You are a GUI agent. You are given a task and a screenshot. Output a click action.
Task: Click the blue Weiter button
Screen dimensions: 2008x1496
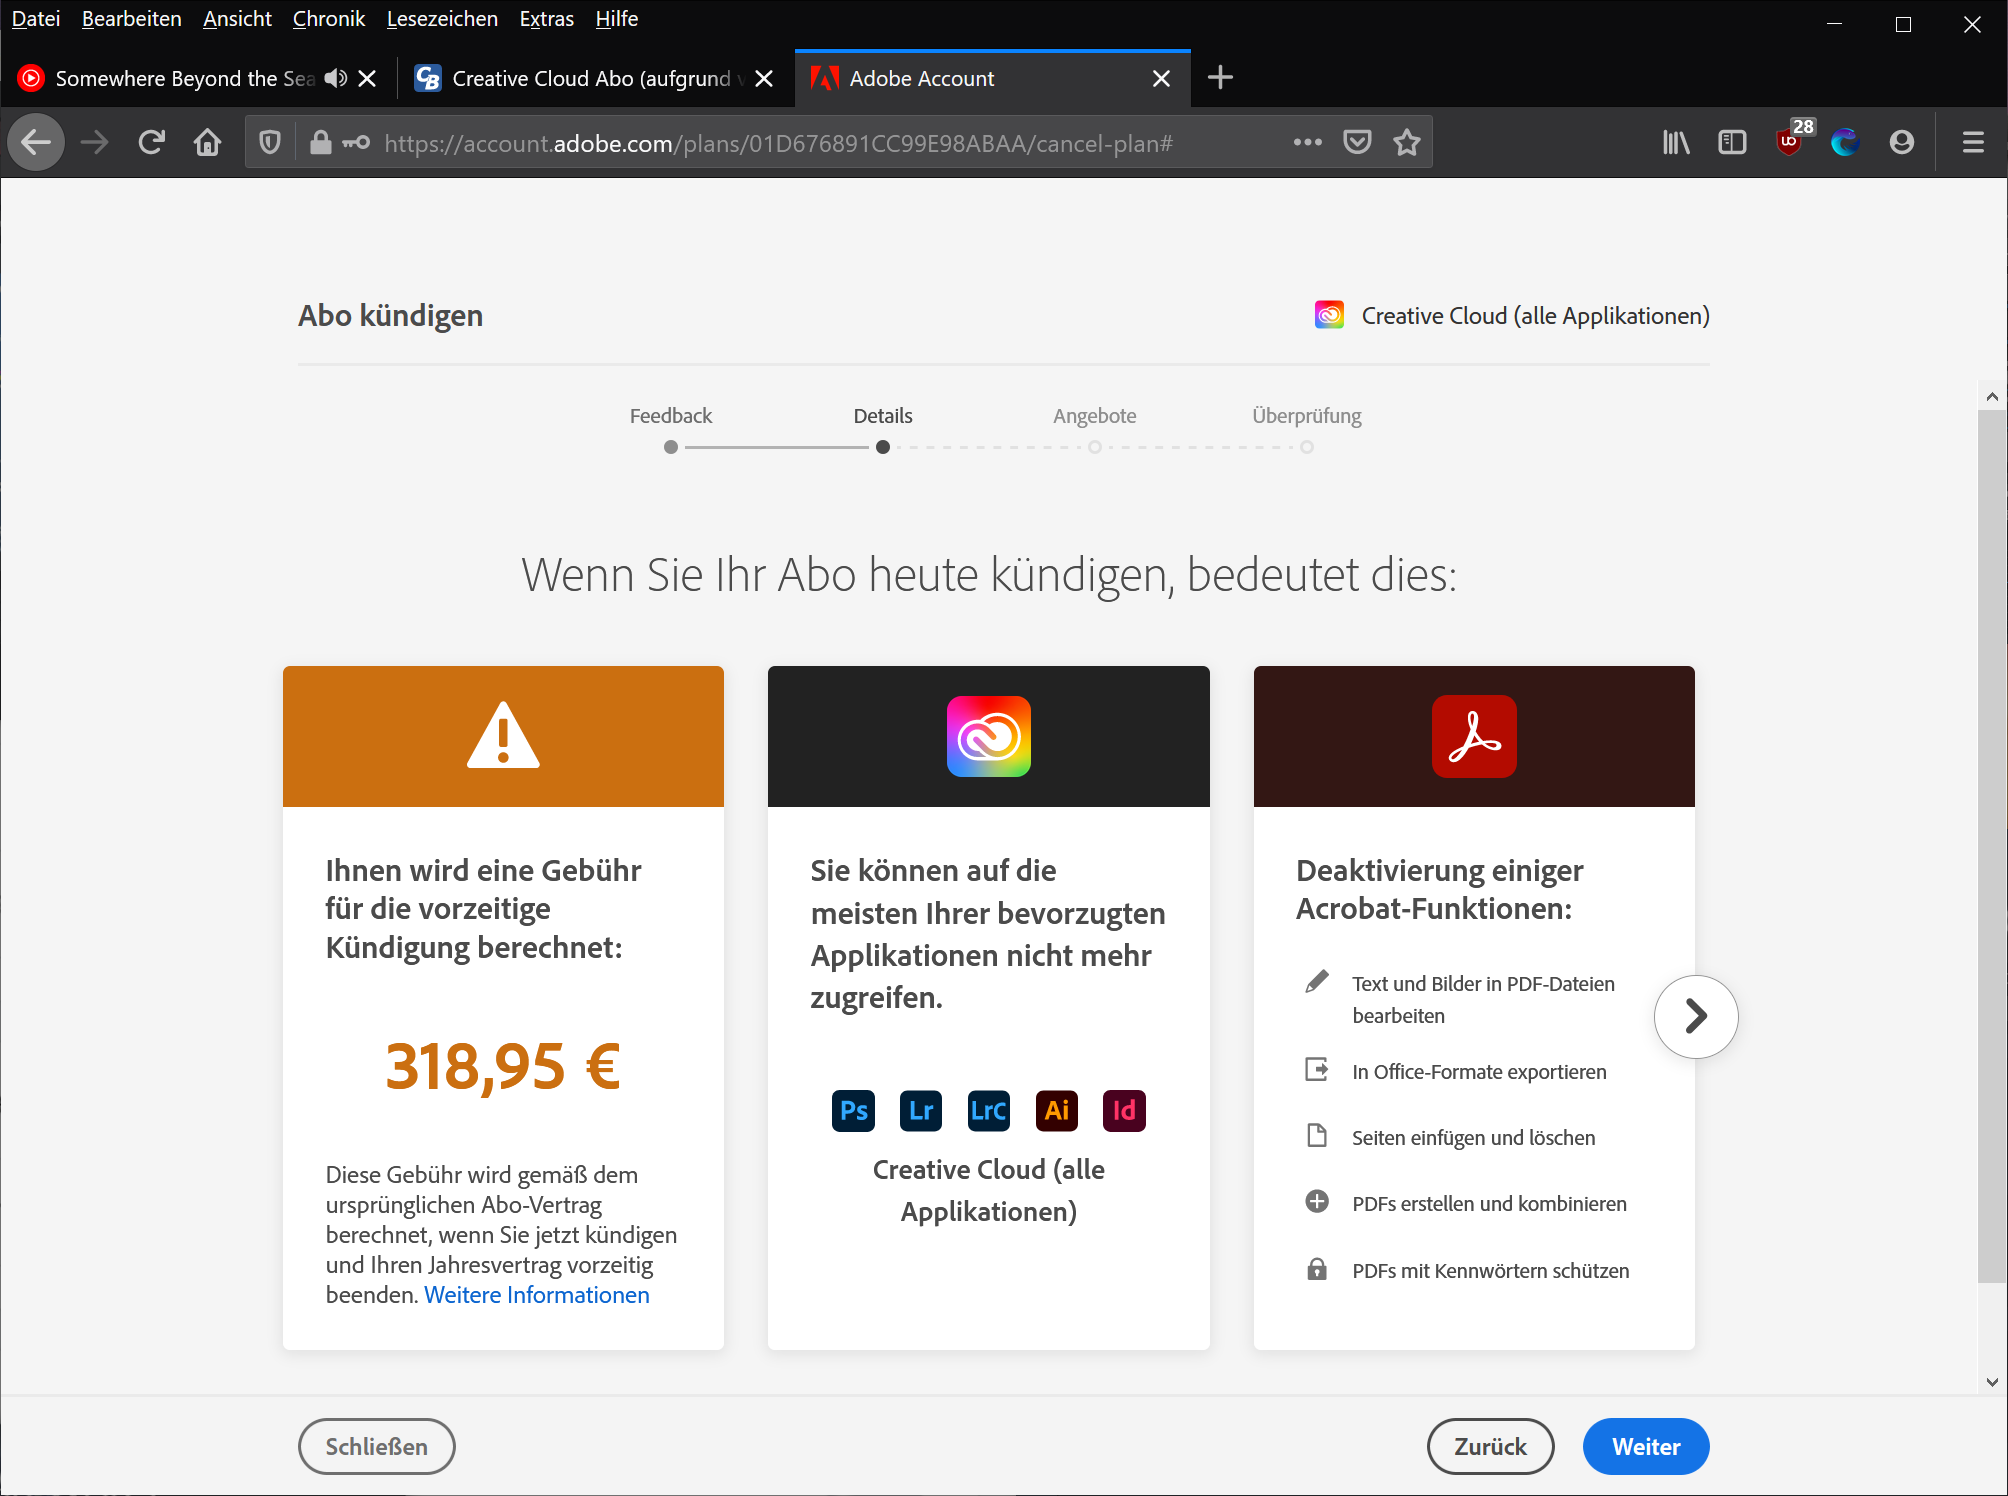pos(1645,1446)
